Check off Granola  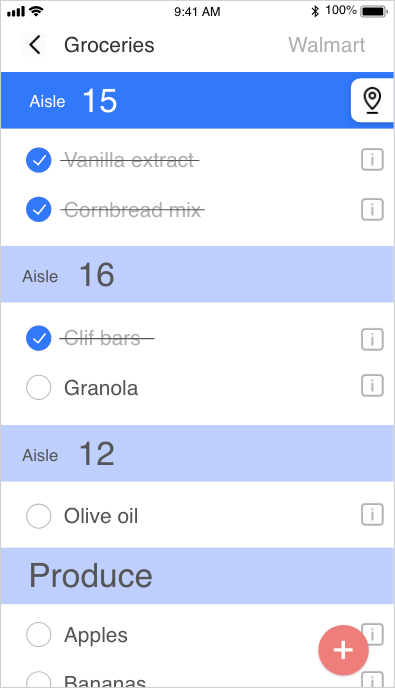[x=39, y=387]
